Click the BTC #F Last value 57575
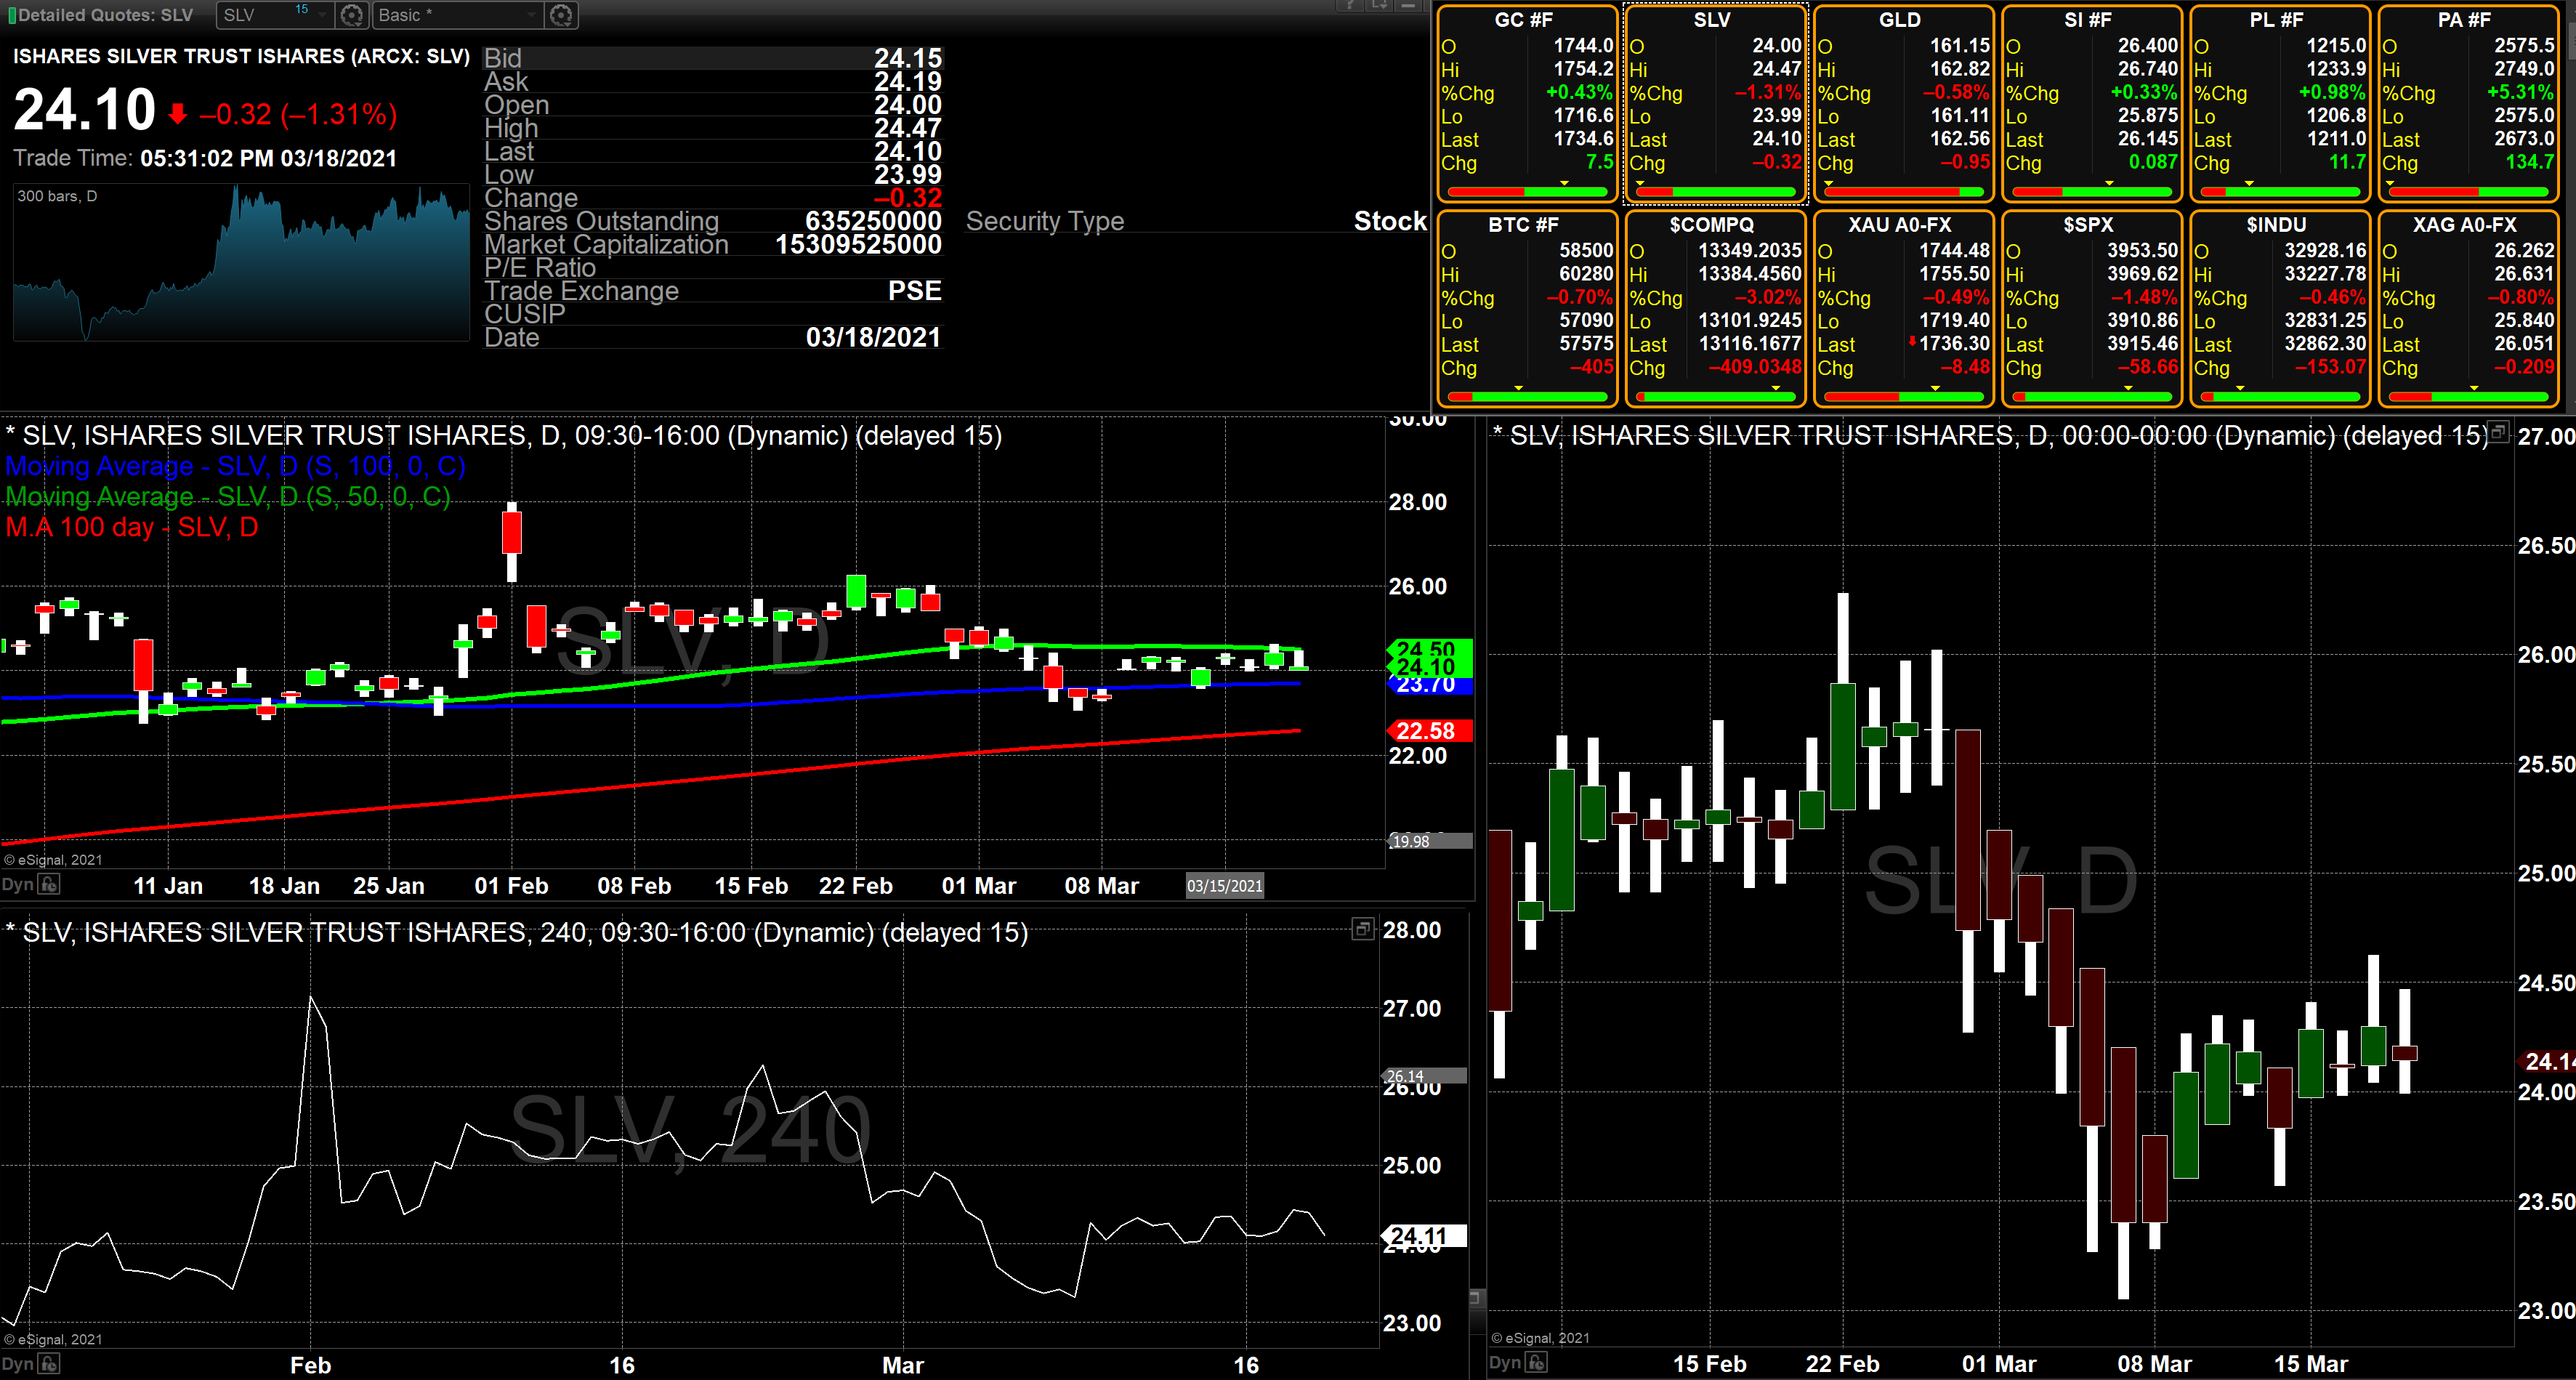 1586,344
